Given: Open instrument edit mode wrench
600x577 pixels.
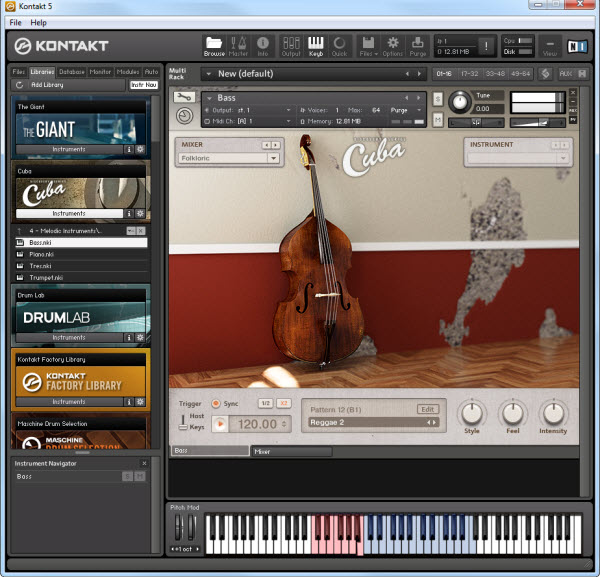Looking at the screenshot, I should (x=184, y=97).
